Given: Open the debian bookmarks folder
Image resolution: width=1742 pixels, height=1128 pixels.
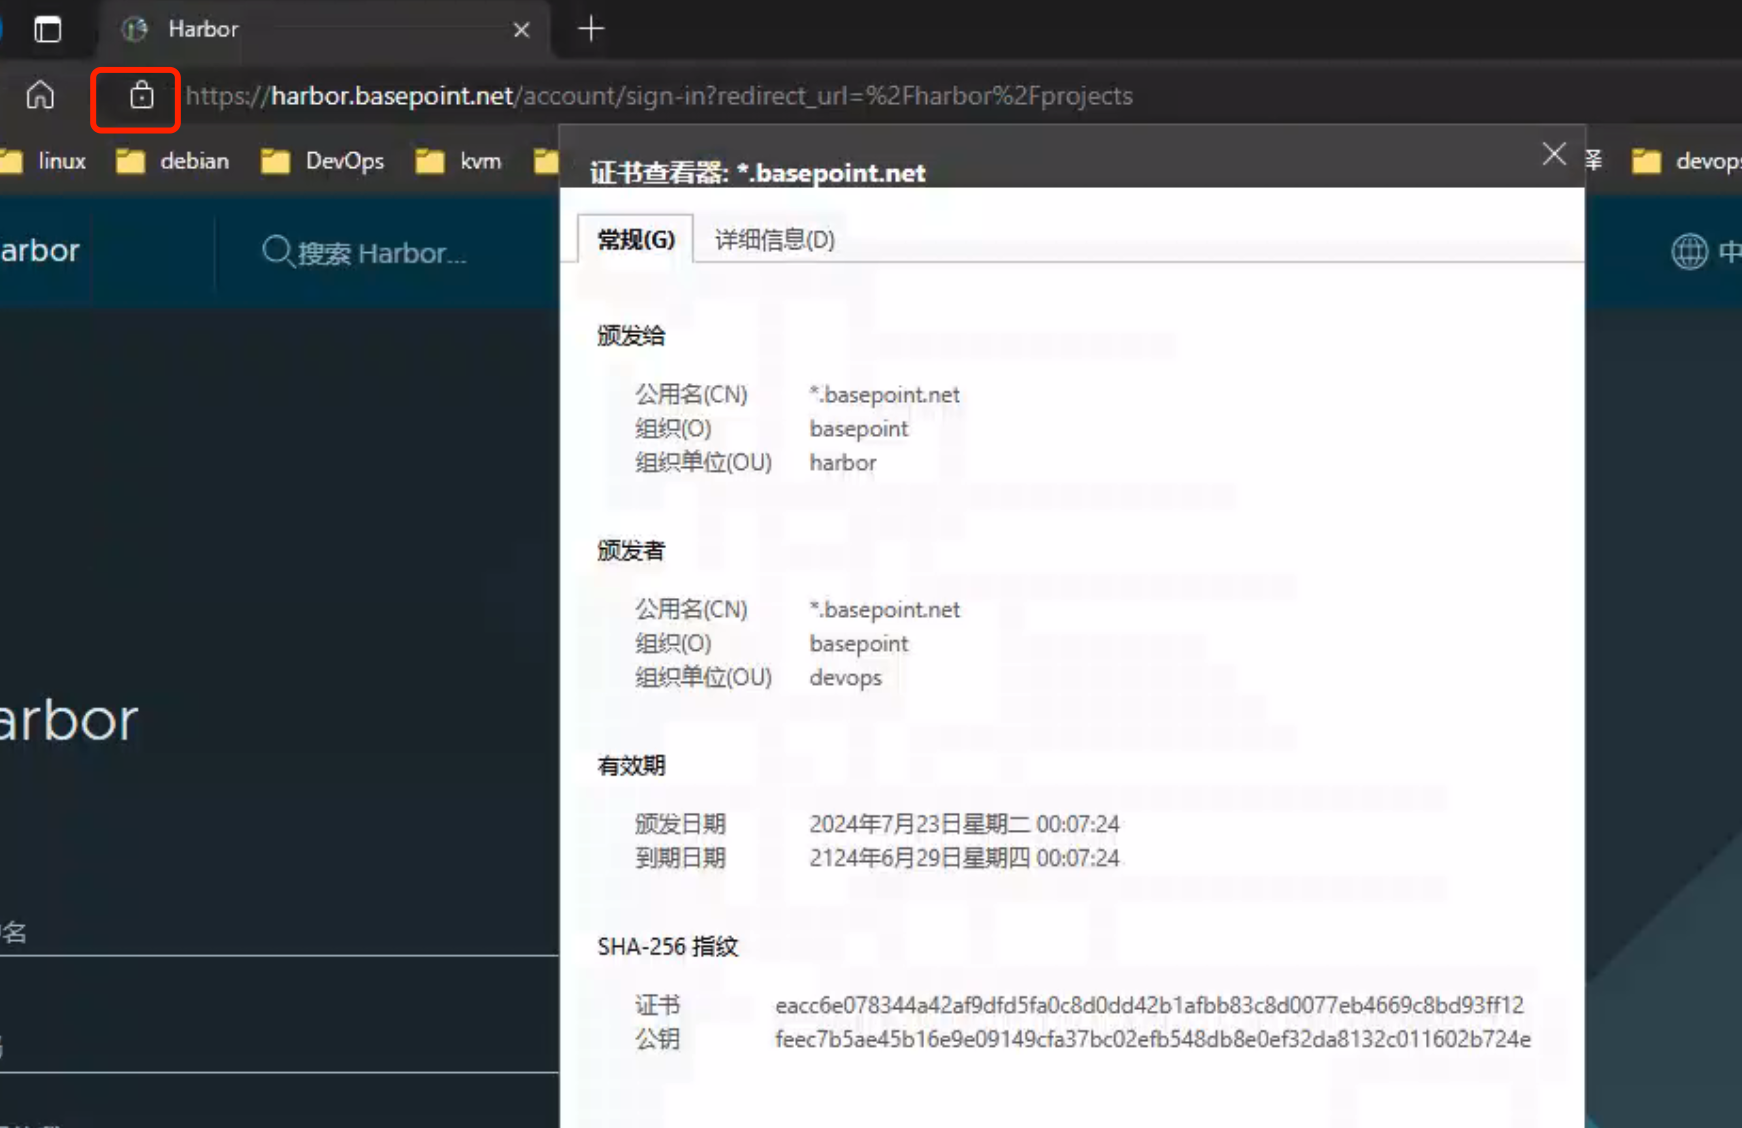Looking at the screenshot, I should 172,161.
